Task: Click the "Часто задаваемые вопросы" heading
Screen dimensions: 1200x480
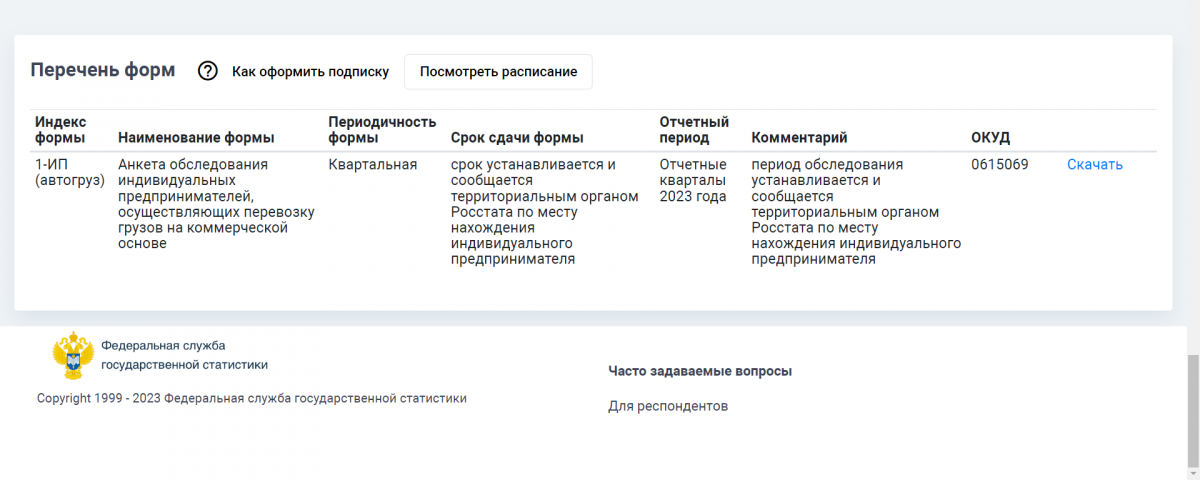Action: [x=700, y=371]
